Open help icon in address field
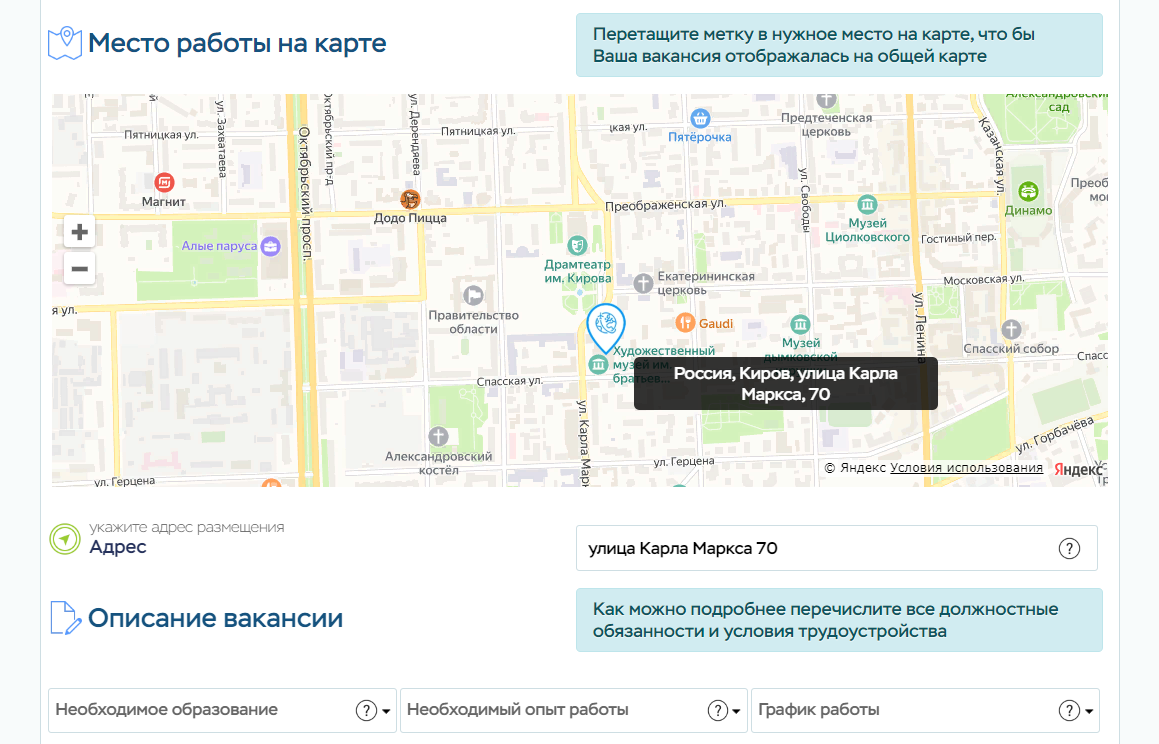1159x744 pixels. pos(1069,548)
